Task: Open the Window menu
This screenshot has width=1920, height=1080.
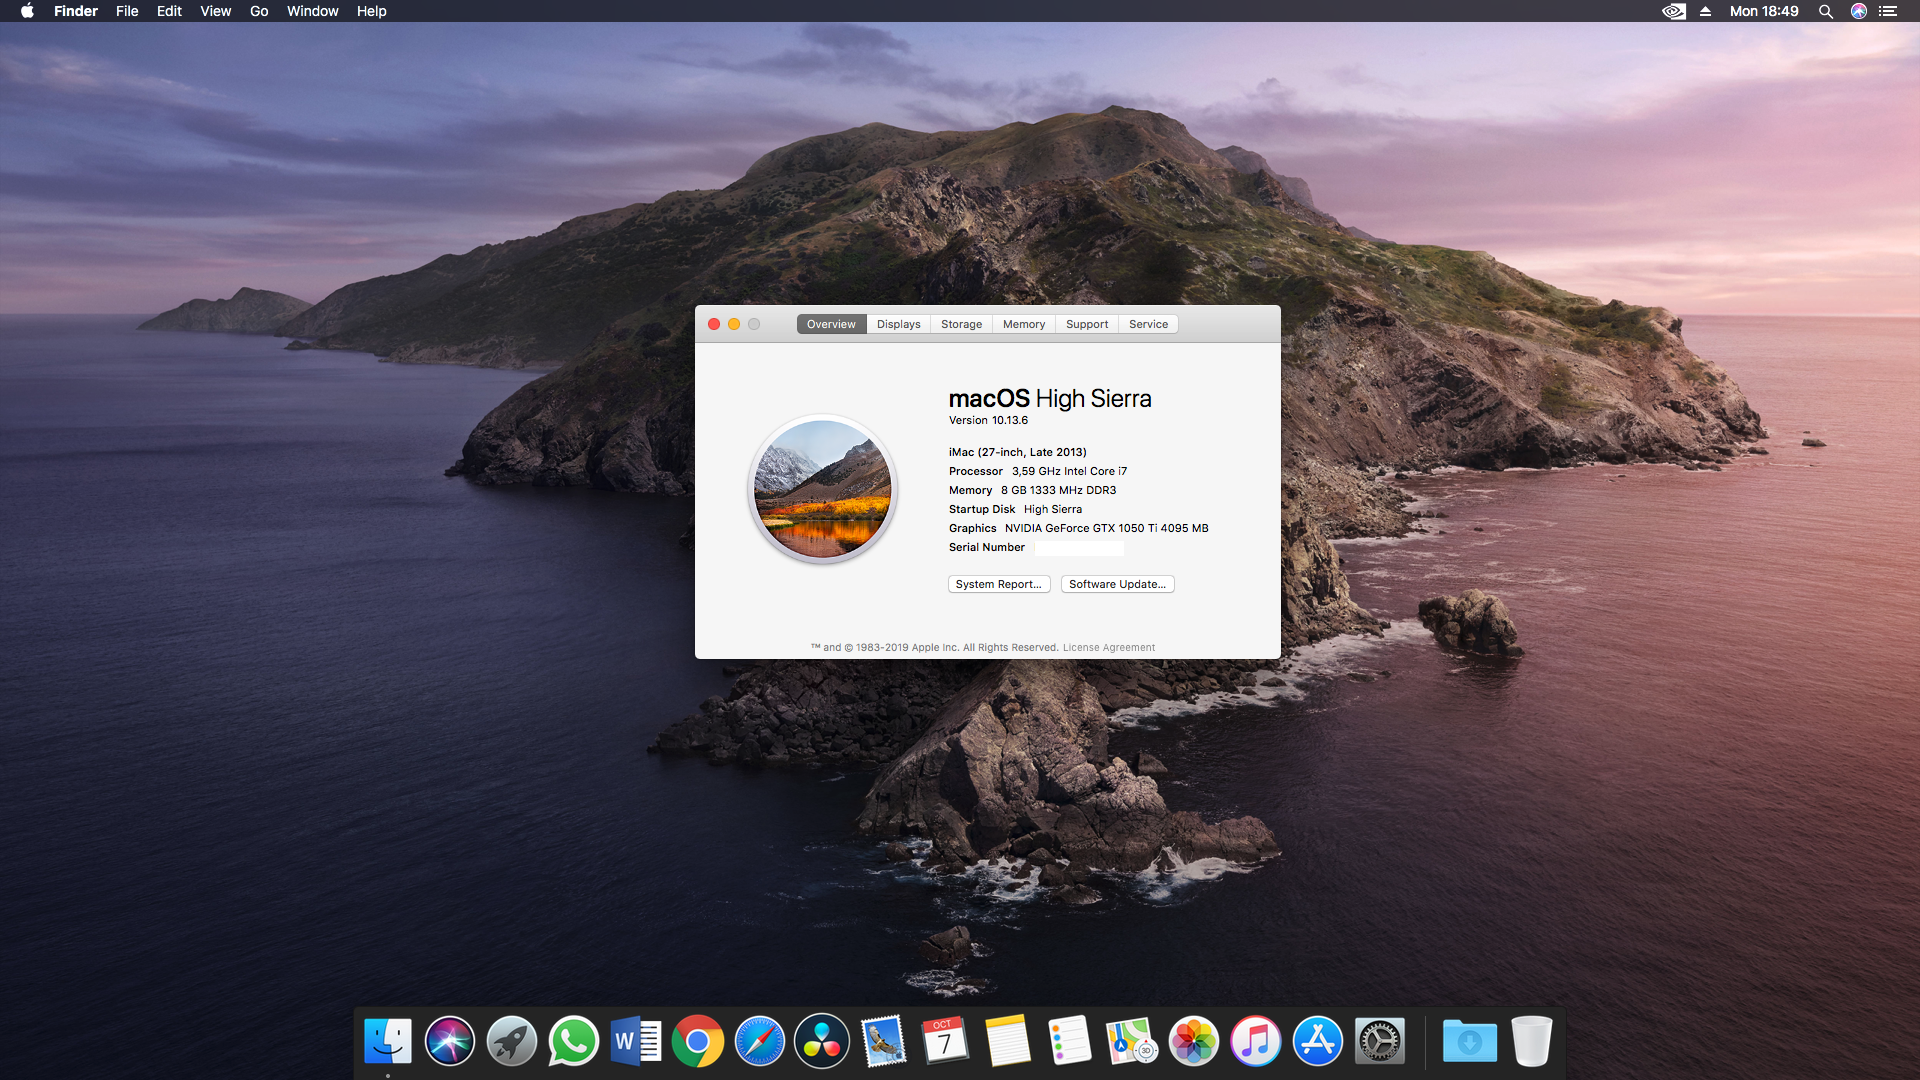Action: (x=312, y=11)
